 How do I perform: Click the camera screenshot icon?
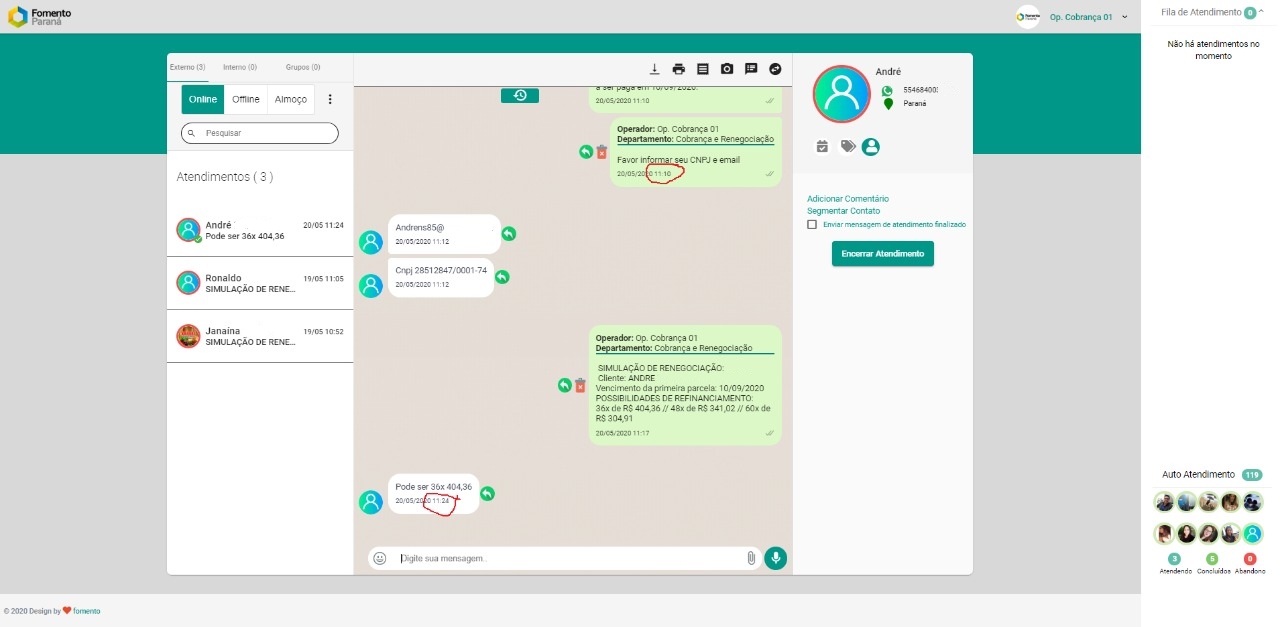pos(727,69)
